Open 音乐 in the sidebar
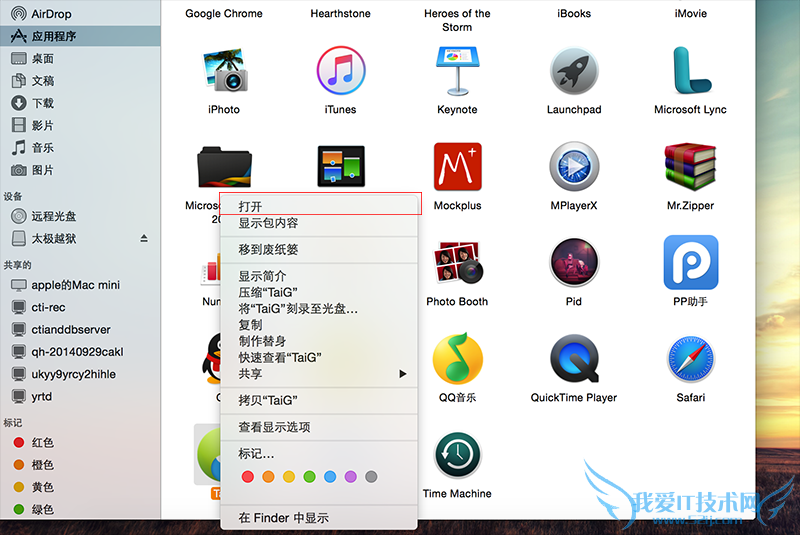The width and height of the screenshot is (800, 535). pyautogui.click(x=80, y=148)
